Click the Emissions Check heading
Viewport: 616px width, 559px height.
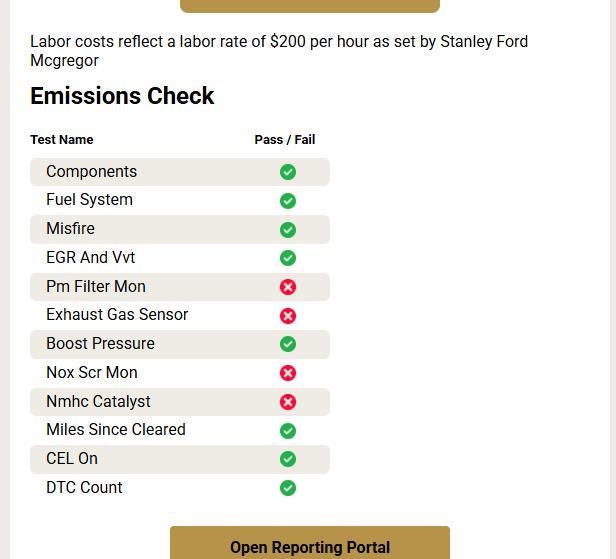(122, 95)
